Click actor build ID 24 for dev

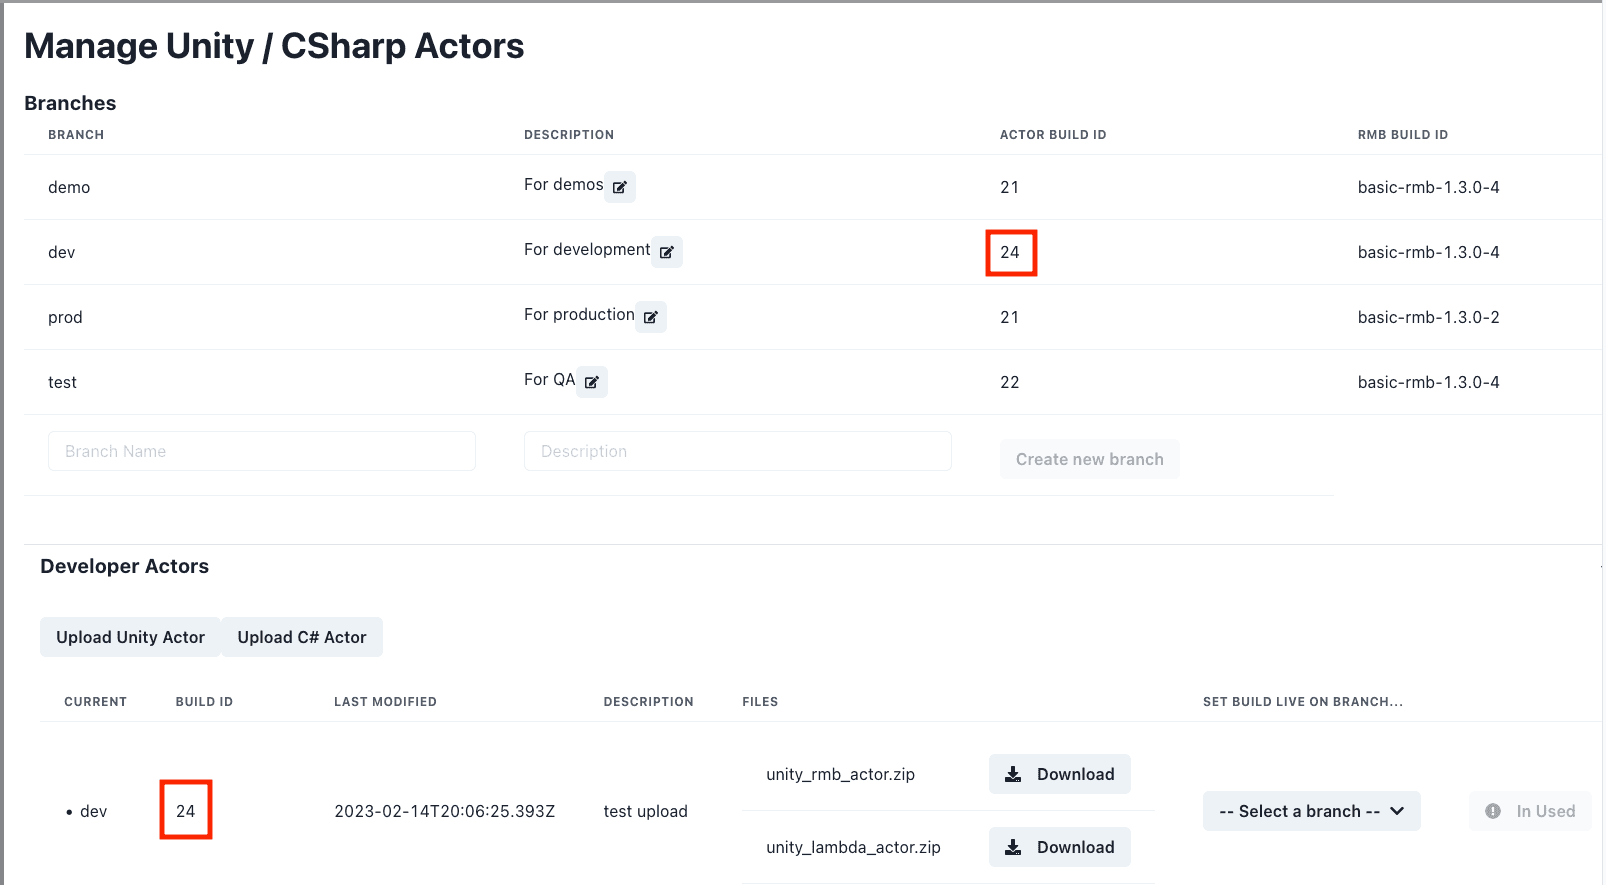(1010, 252)
